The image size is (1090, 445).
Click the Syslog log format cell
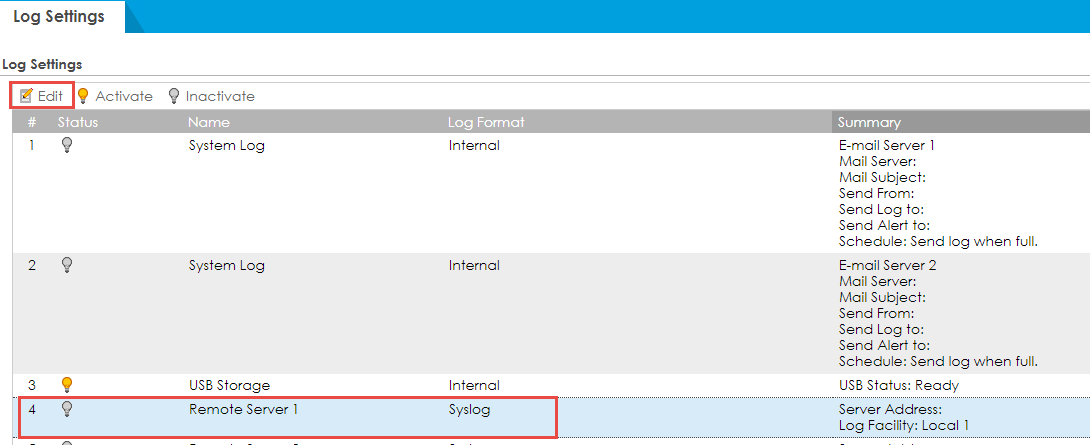click(x=469, y=410)
